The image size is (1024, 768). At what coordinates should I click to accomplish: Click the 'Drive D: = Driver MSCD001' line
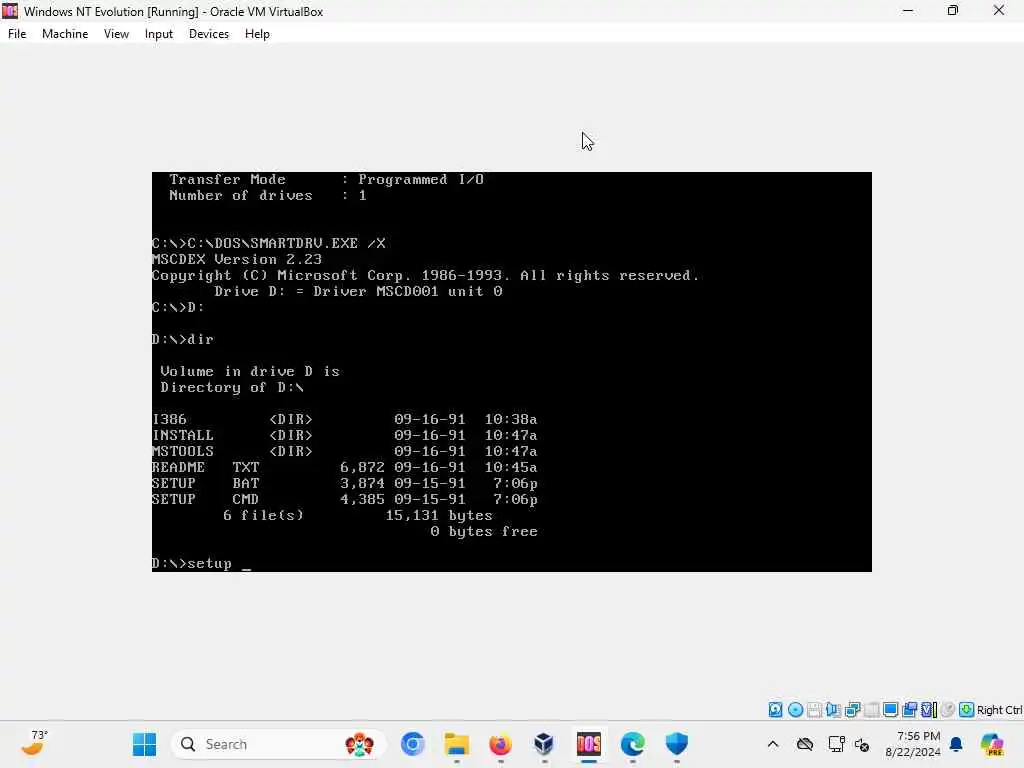[358, 291]
